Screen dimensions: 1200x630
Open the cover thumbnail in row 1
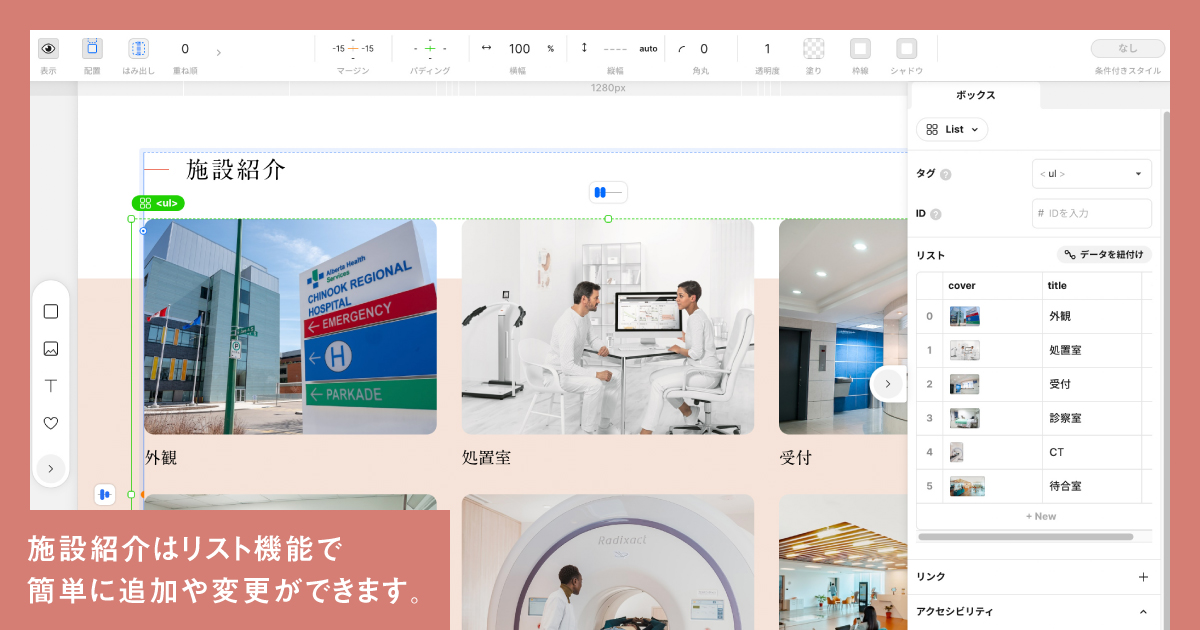pos(965,350)
